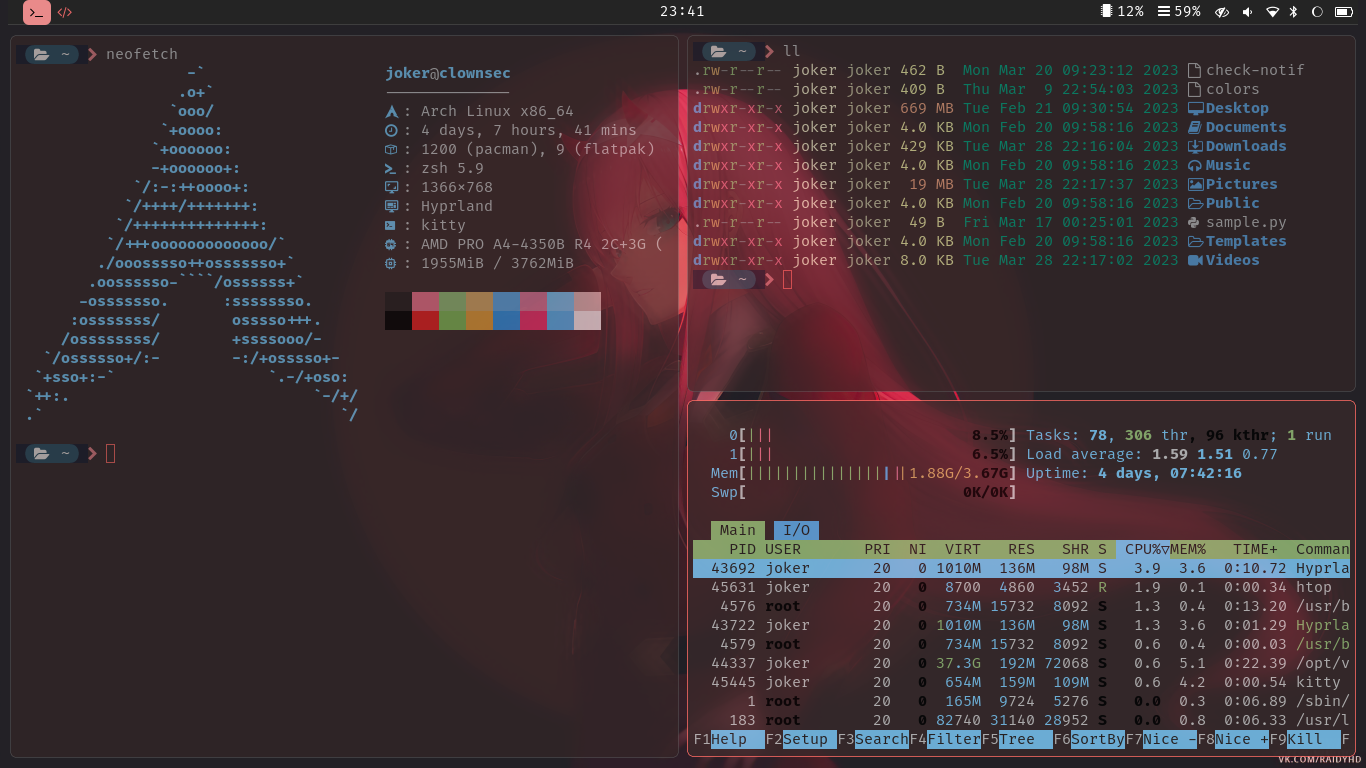1366x768 pixels.
Task: Click the joker@clownsec title in neofetch
Action: (x=448, y=73)
